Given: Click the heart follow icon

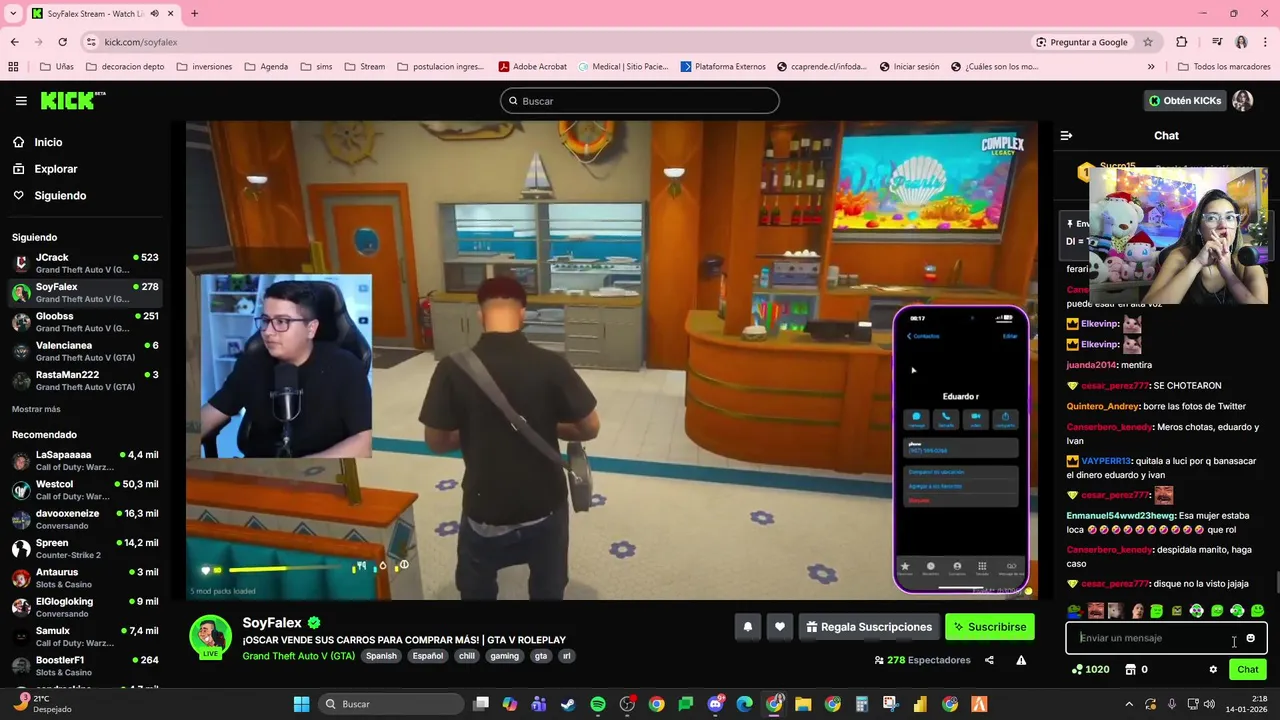Looking at the screenshot, I should pos(780,627).
